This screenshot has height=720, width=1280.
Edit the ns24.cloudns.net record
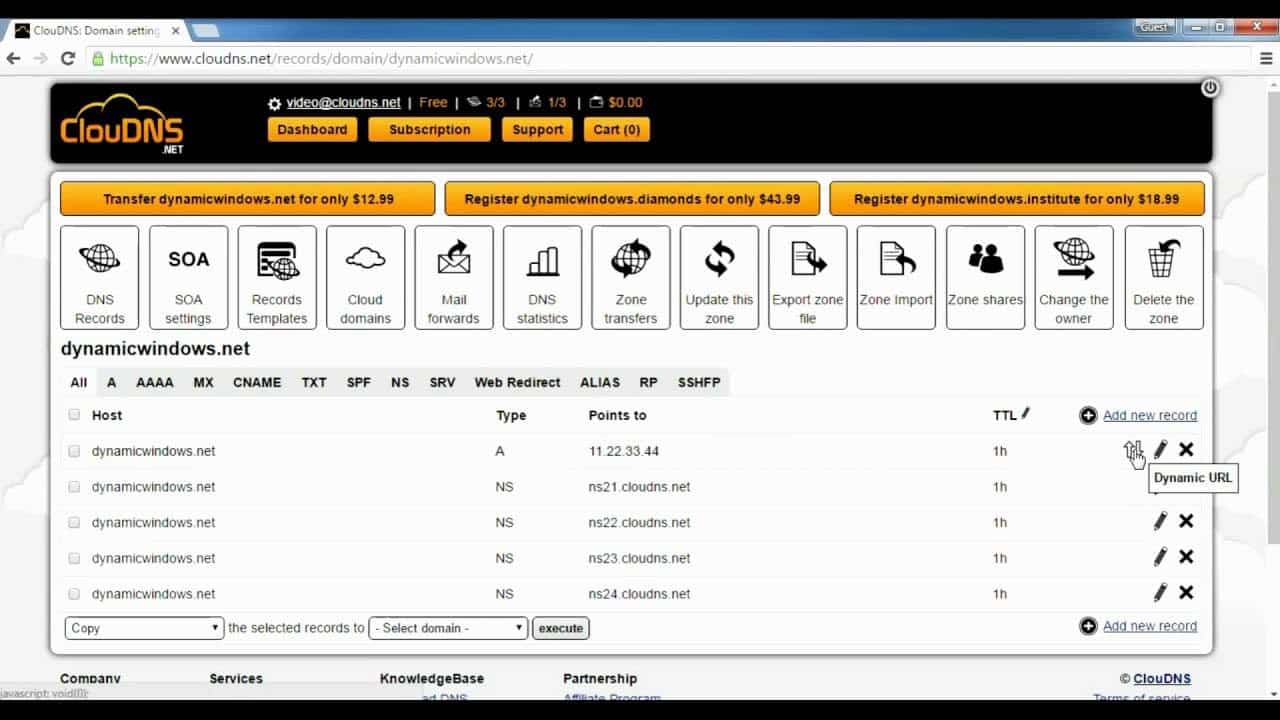(1160, 593)
